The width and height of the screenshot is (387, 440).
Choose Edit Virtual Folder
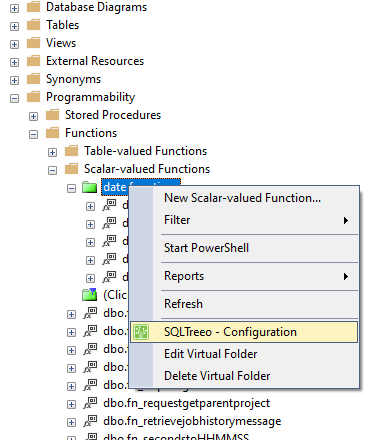(244, 354)
